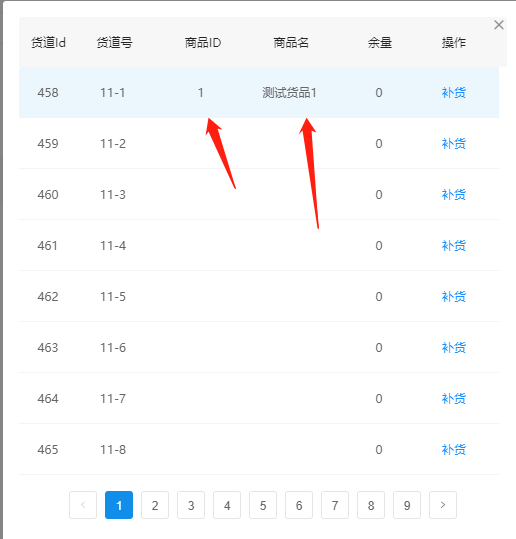Select lane Id cell 465
Viewport: 516px width, 539px height.
pyautogui.click(x=48, y=450)
